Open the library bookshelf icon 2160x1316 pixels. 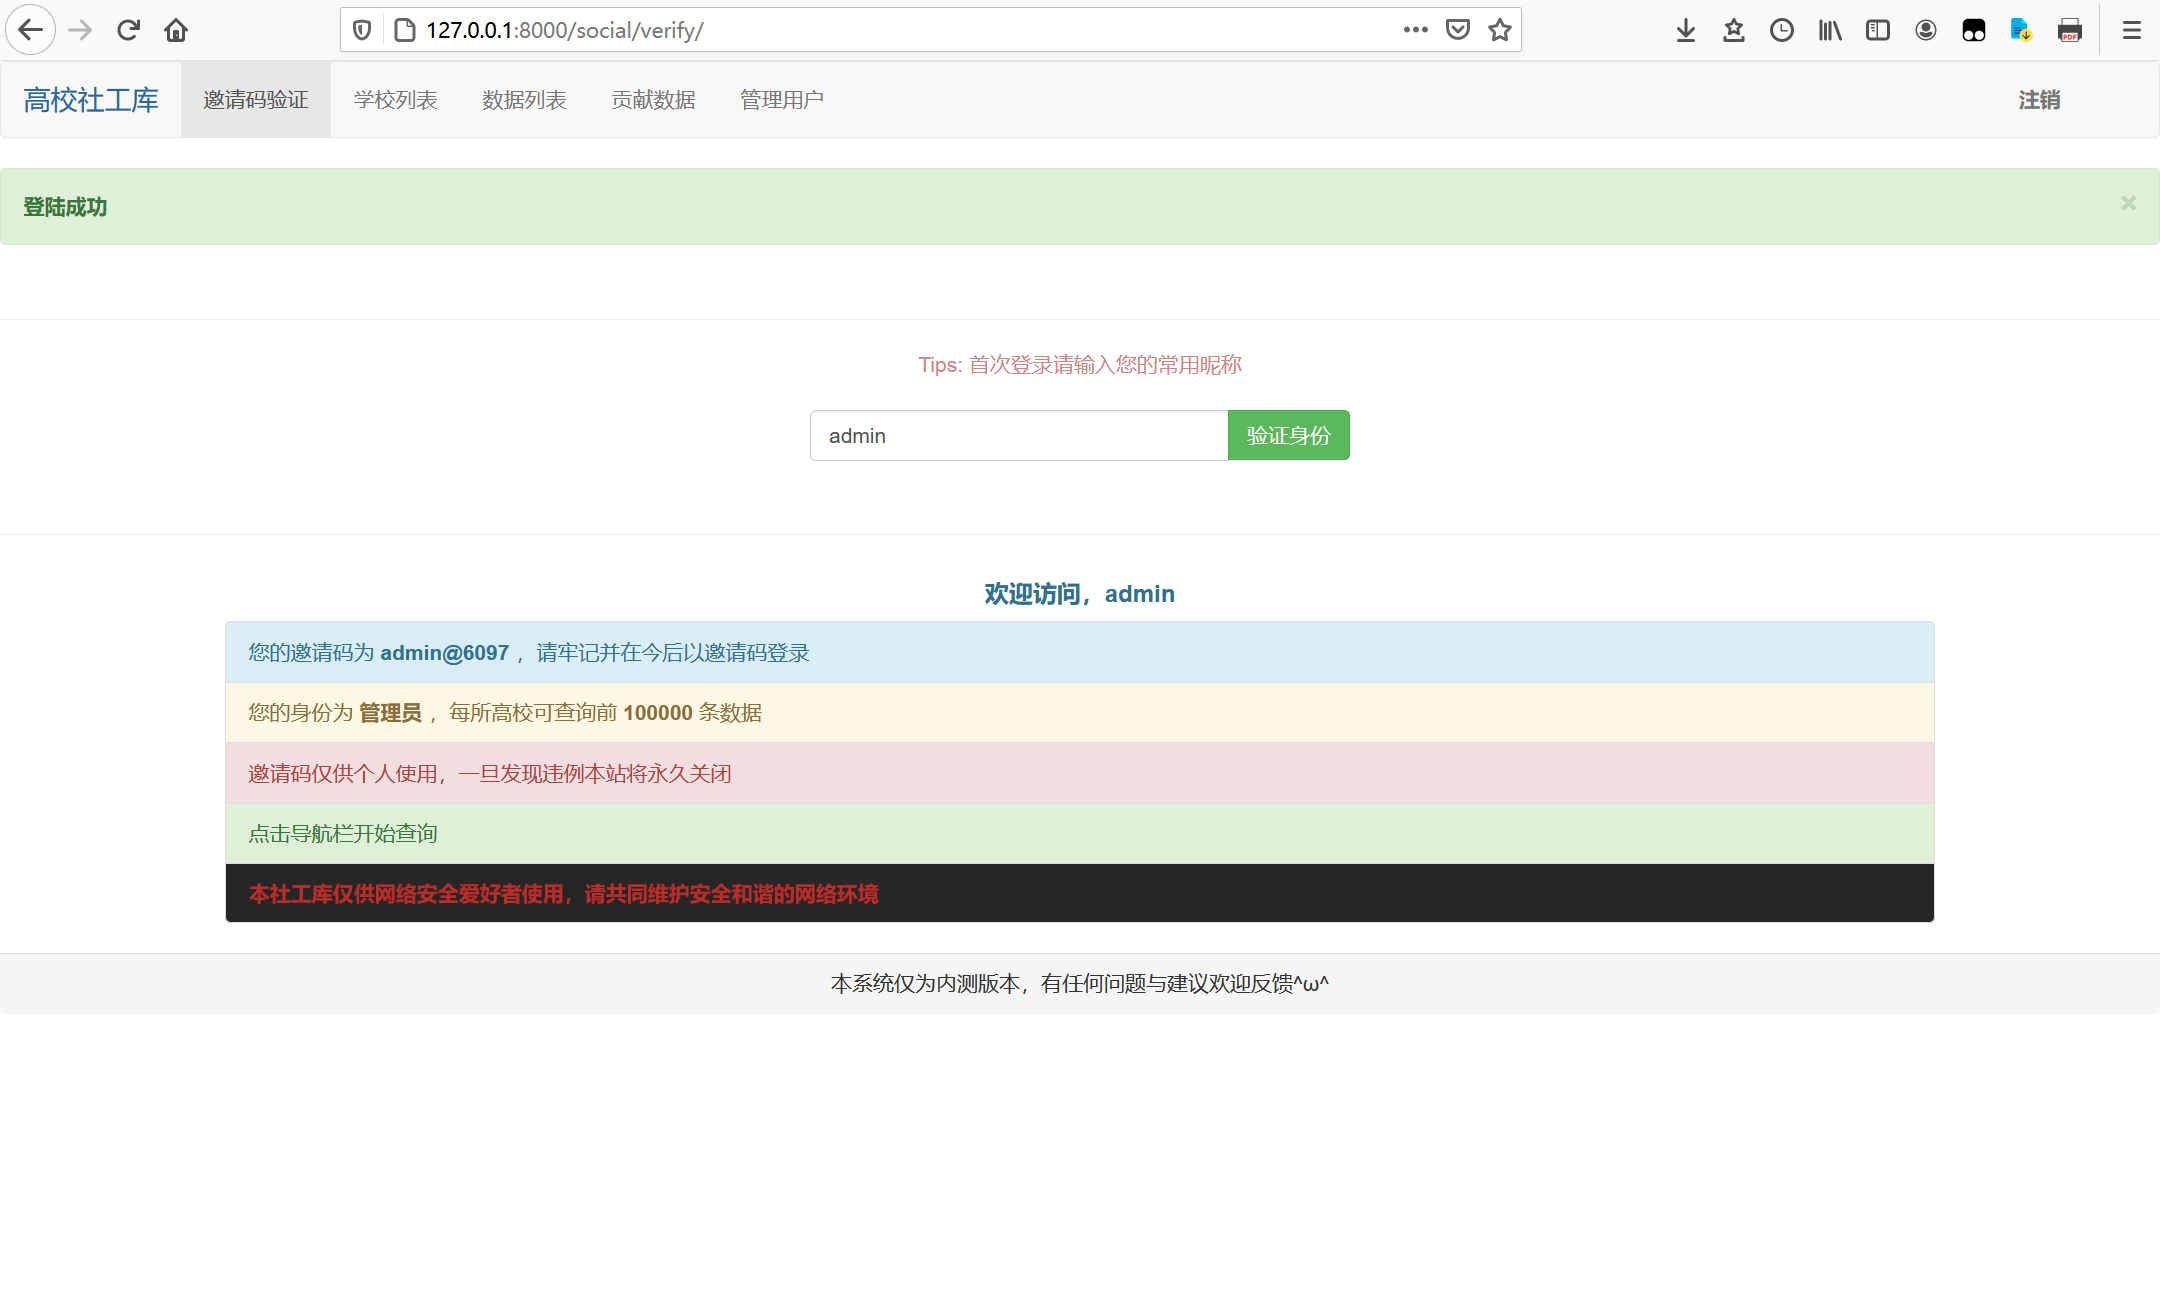(x=1830, y=30)
